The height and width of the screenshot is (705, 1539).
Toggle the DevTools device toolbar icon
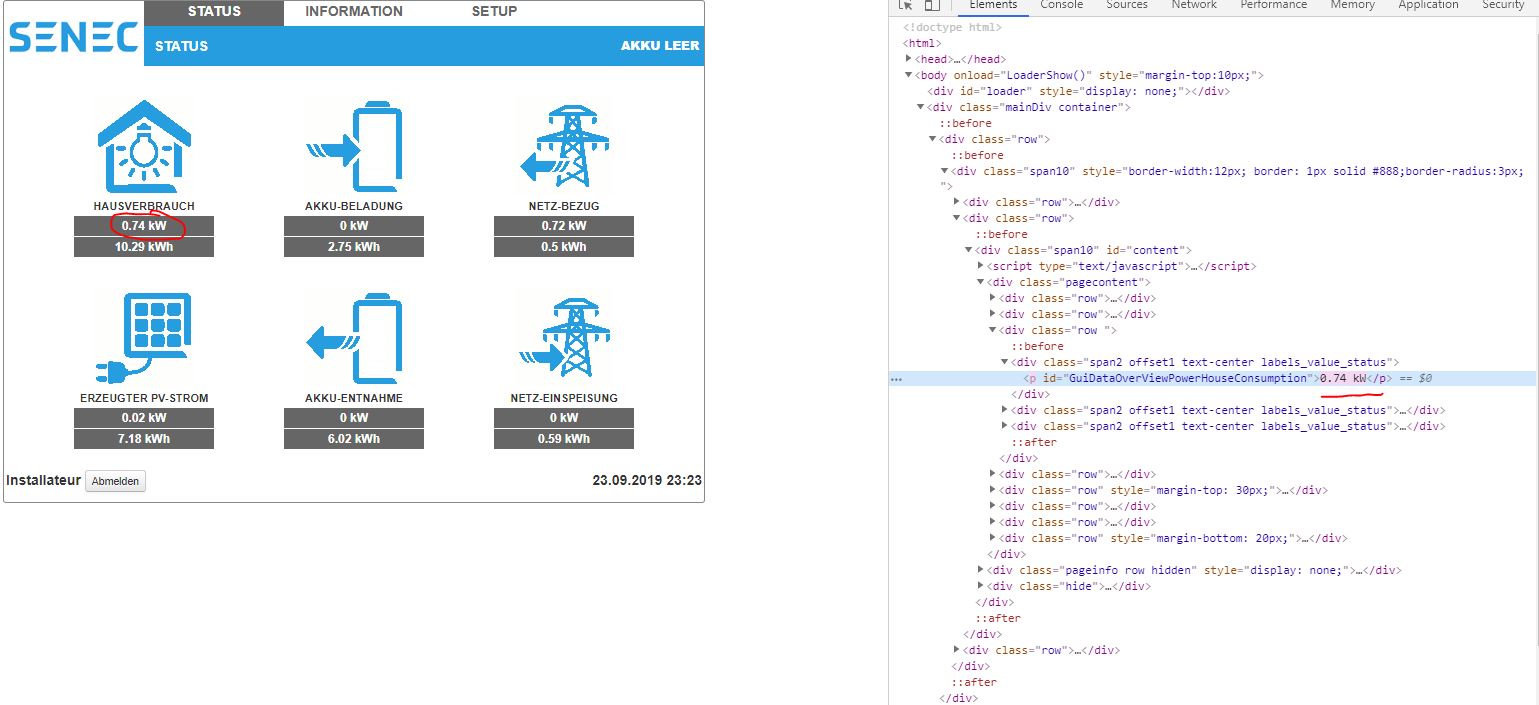click(x=931, y=5)
